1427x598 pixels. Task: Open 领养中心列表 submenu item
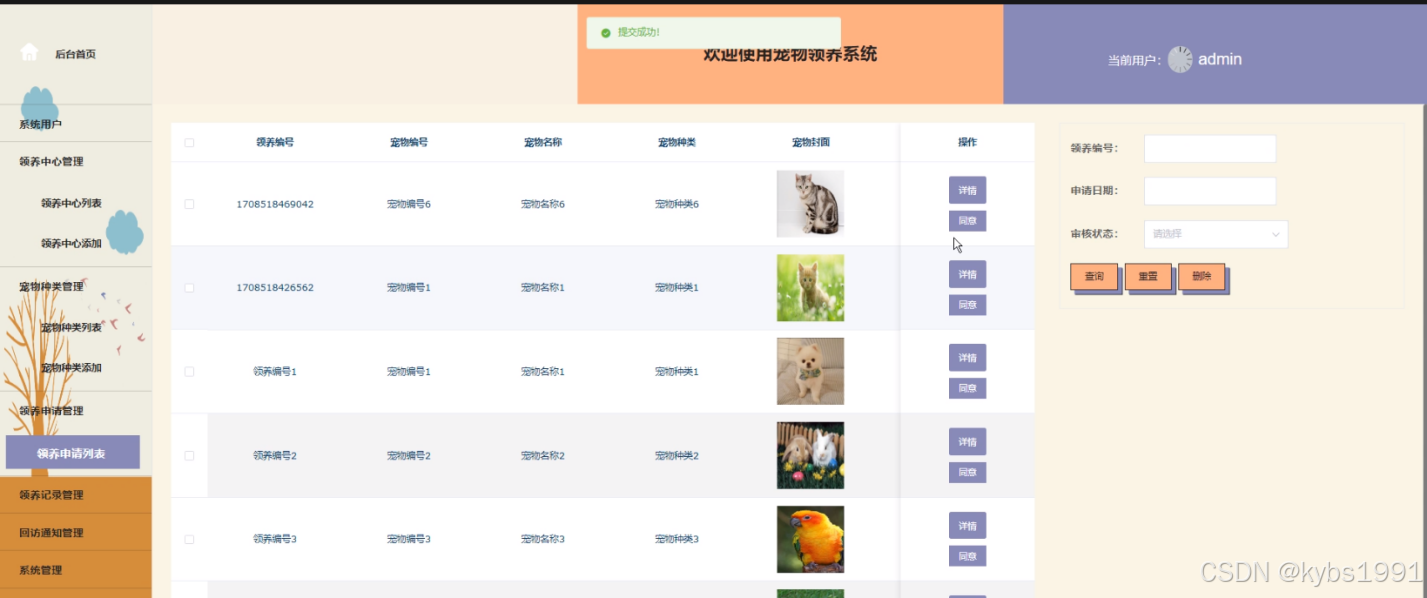[71, 203]
